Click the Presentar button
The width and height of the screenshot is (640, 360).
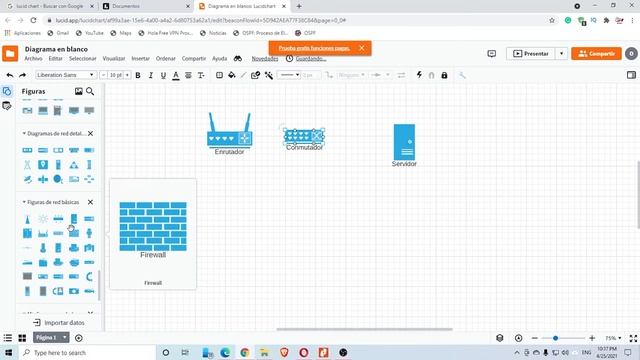pyautogui.click(x=531, y=53)
